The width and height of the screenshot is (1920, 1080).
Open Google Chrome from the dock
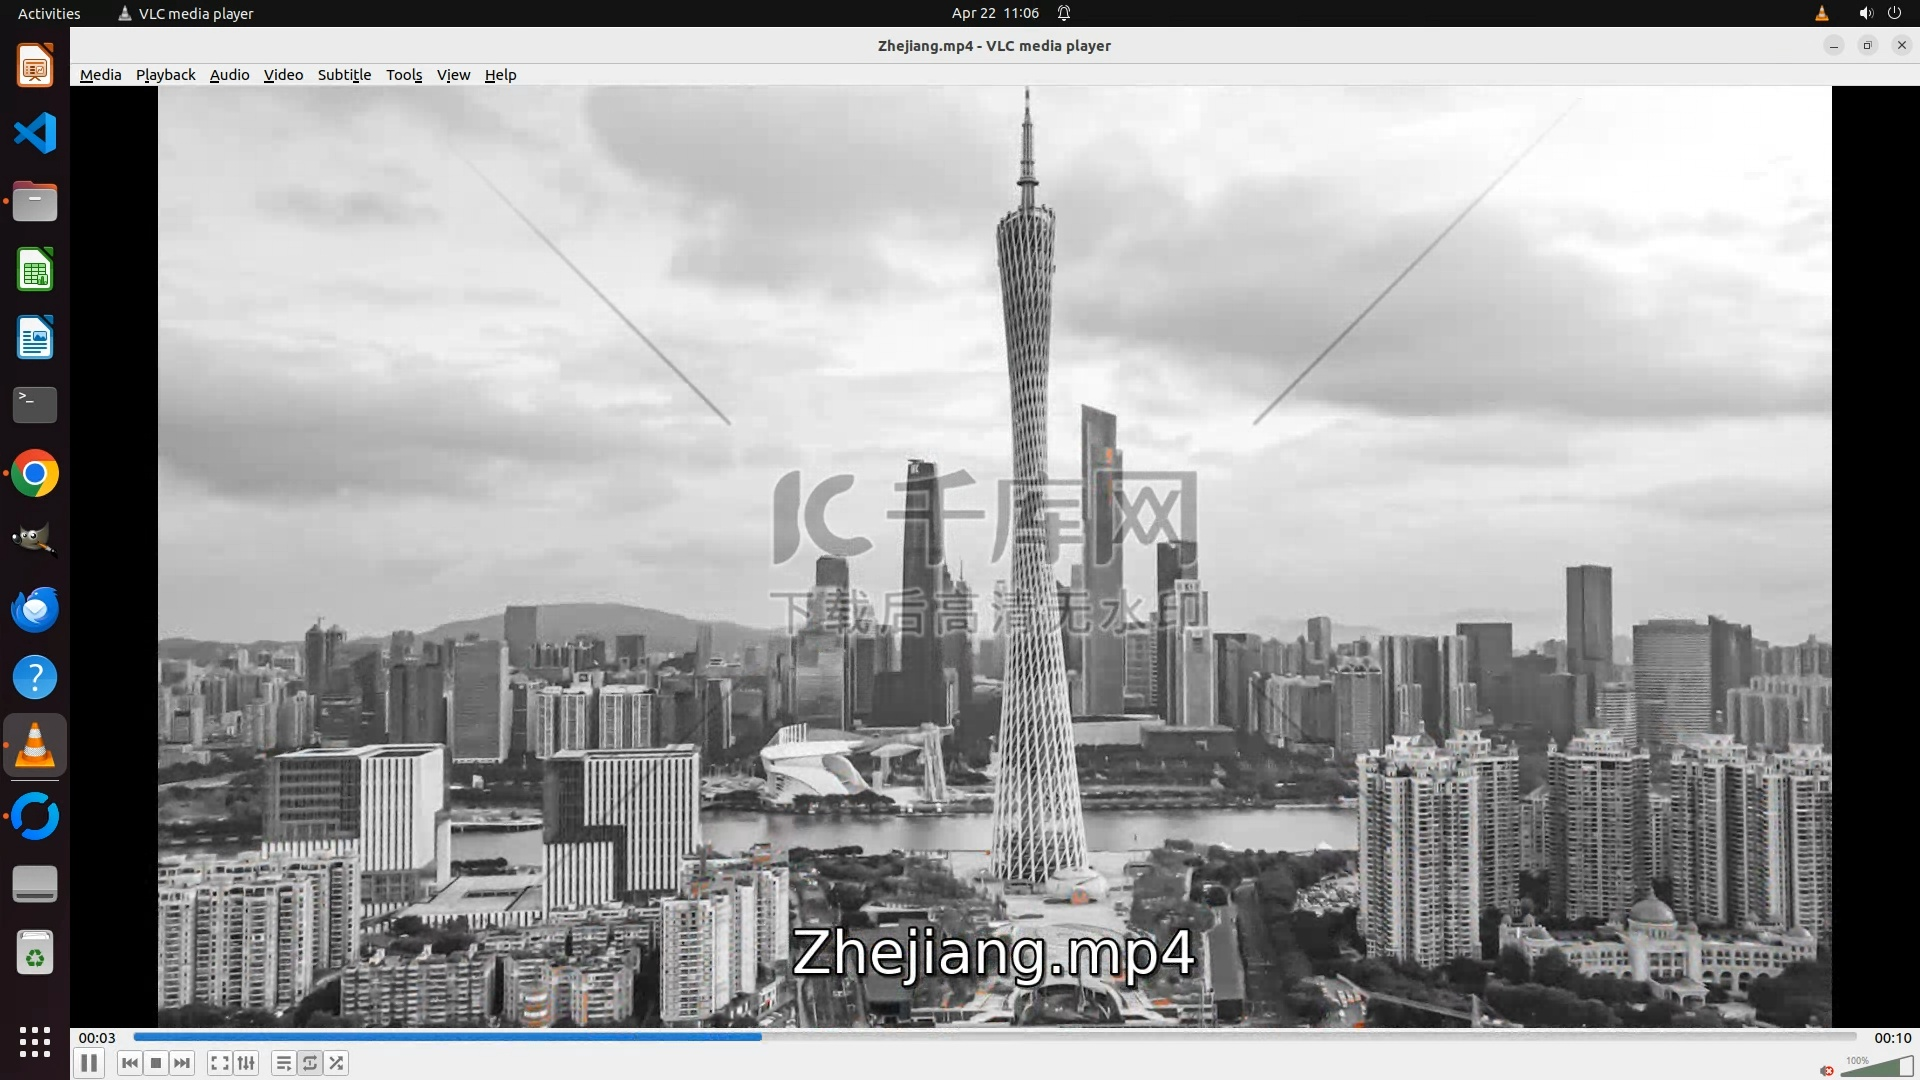pos(35,473)
